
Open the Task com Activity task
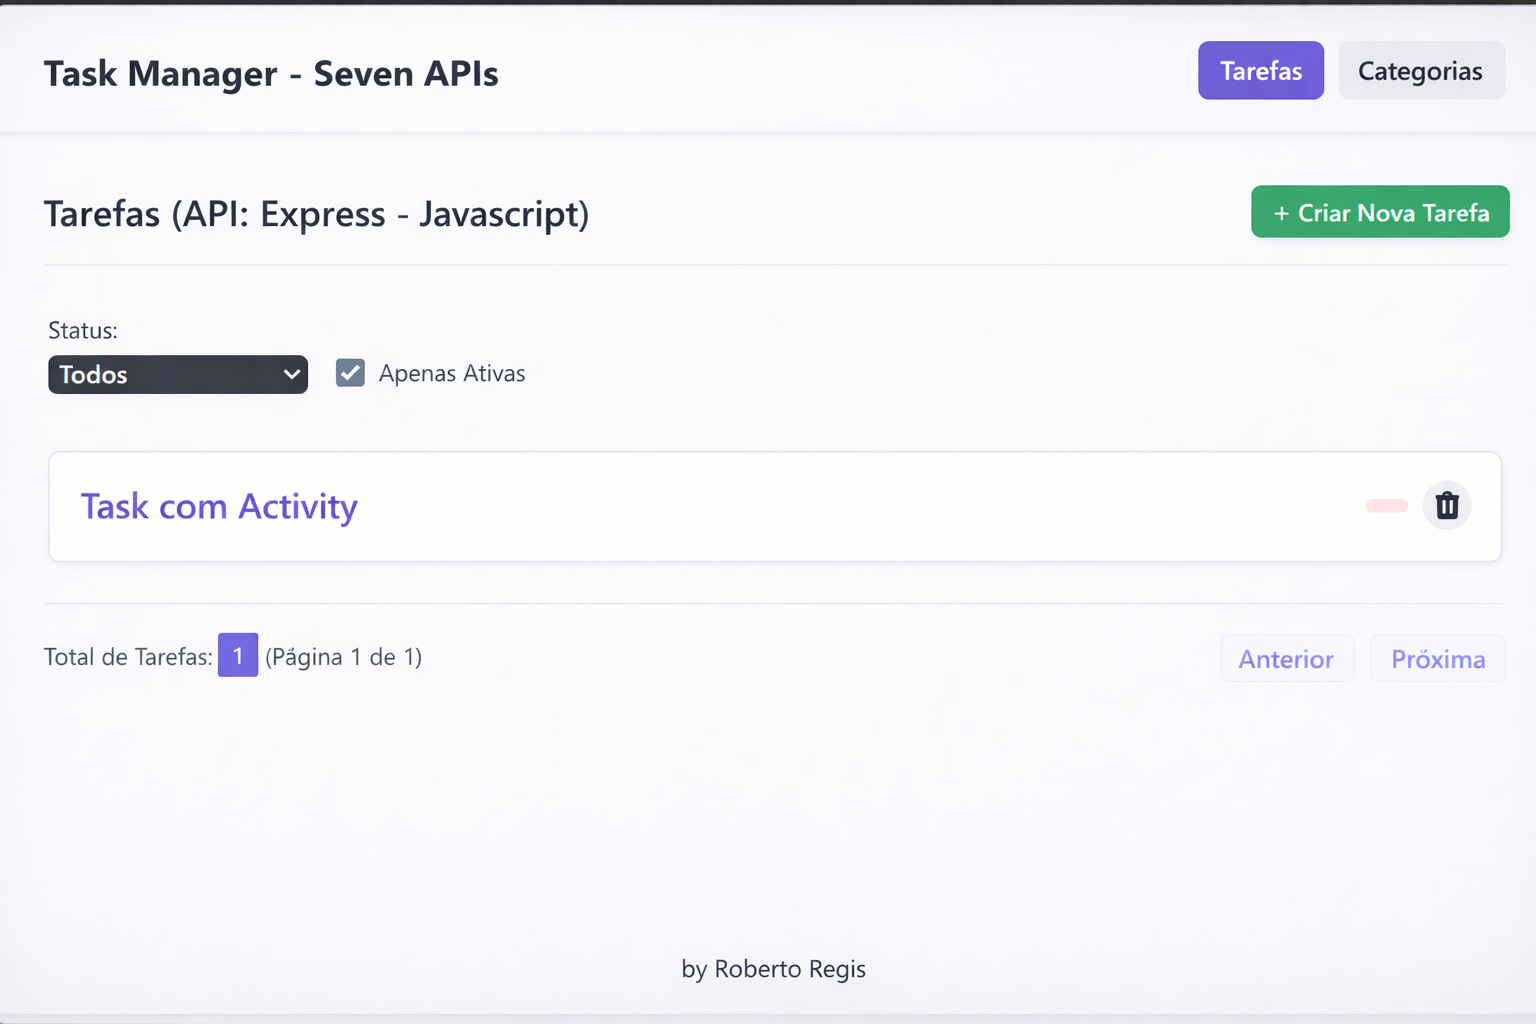(x=219, y=506)
